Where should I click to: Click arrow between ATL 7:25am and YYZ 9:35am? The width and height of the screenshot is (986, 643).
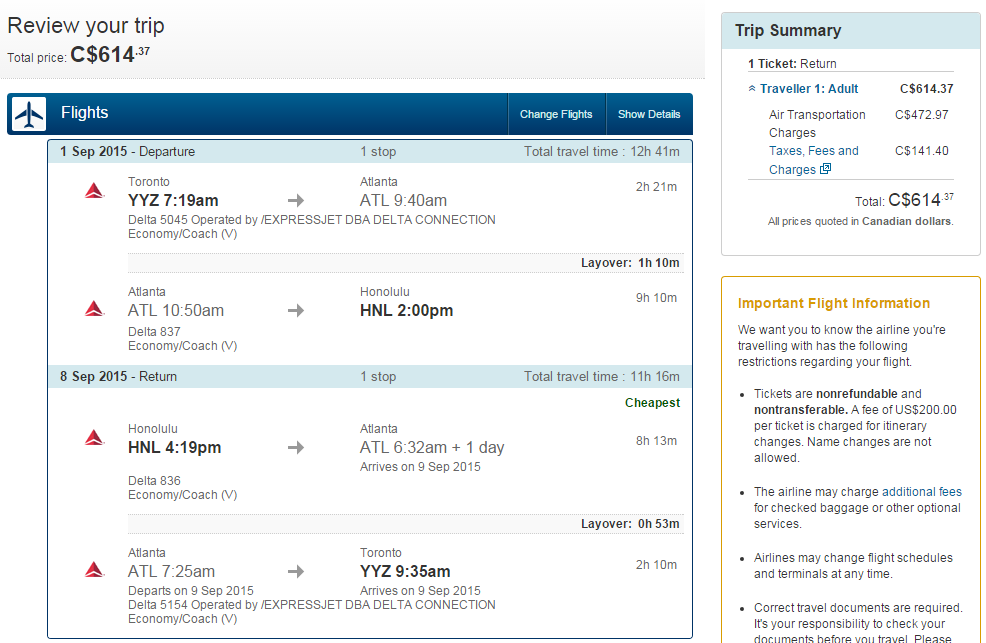(x=296, y=571)
